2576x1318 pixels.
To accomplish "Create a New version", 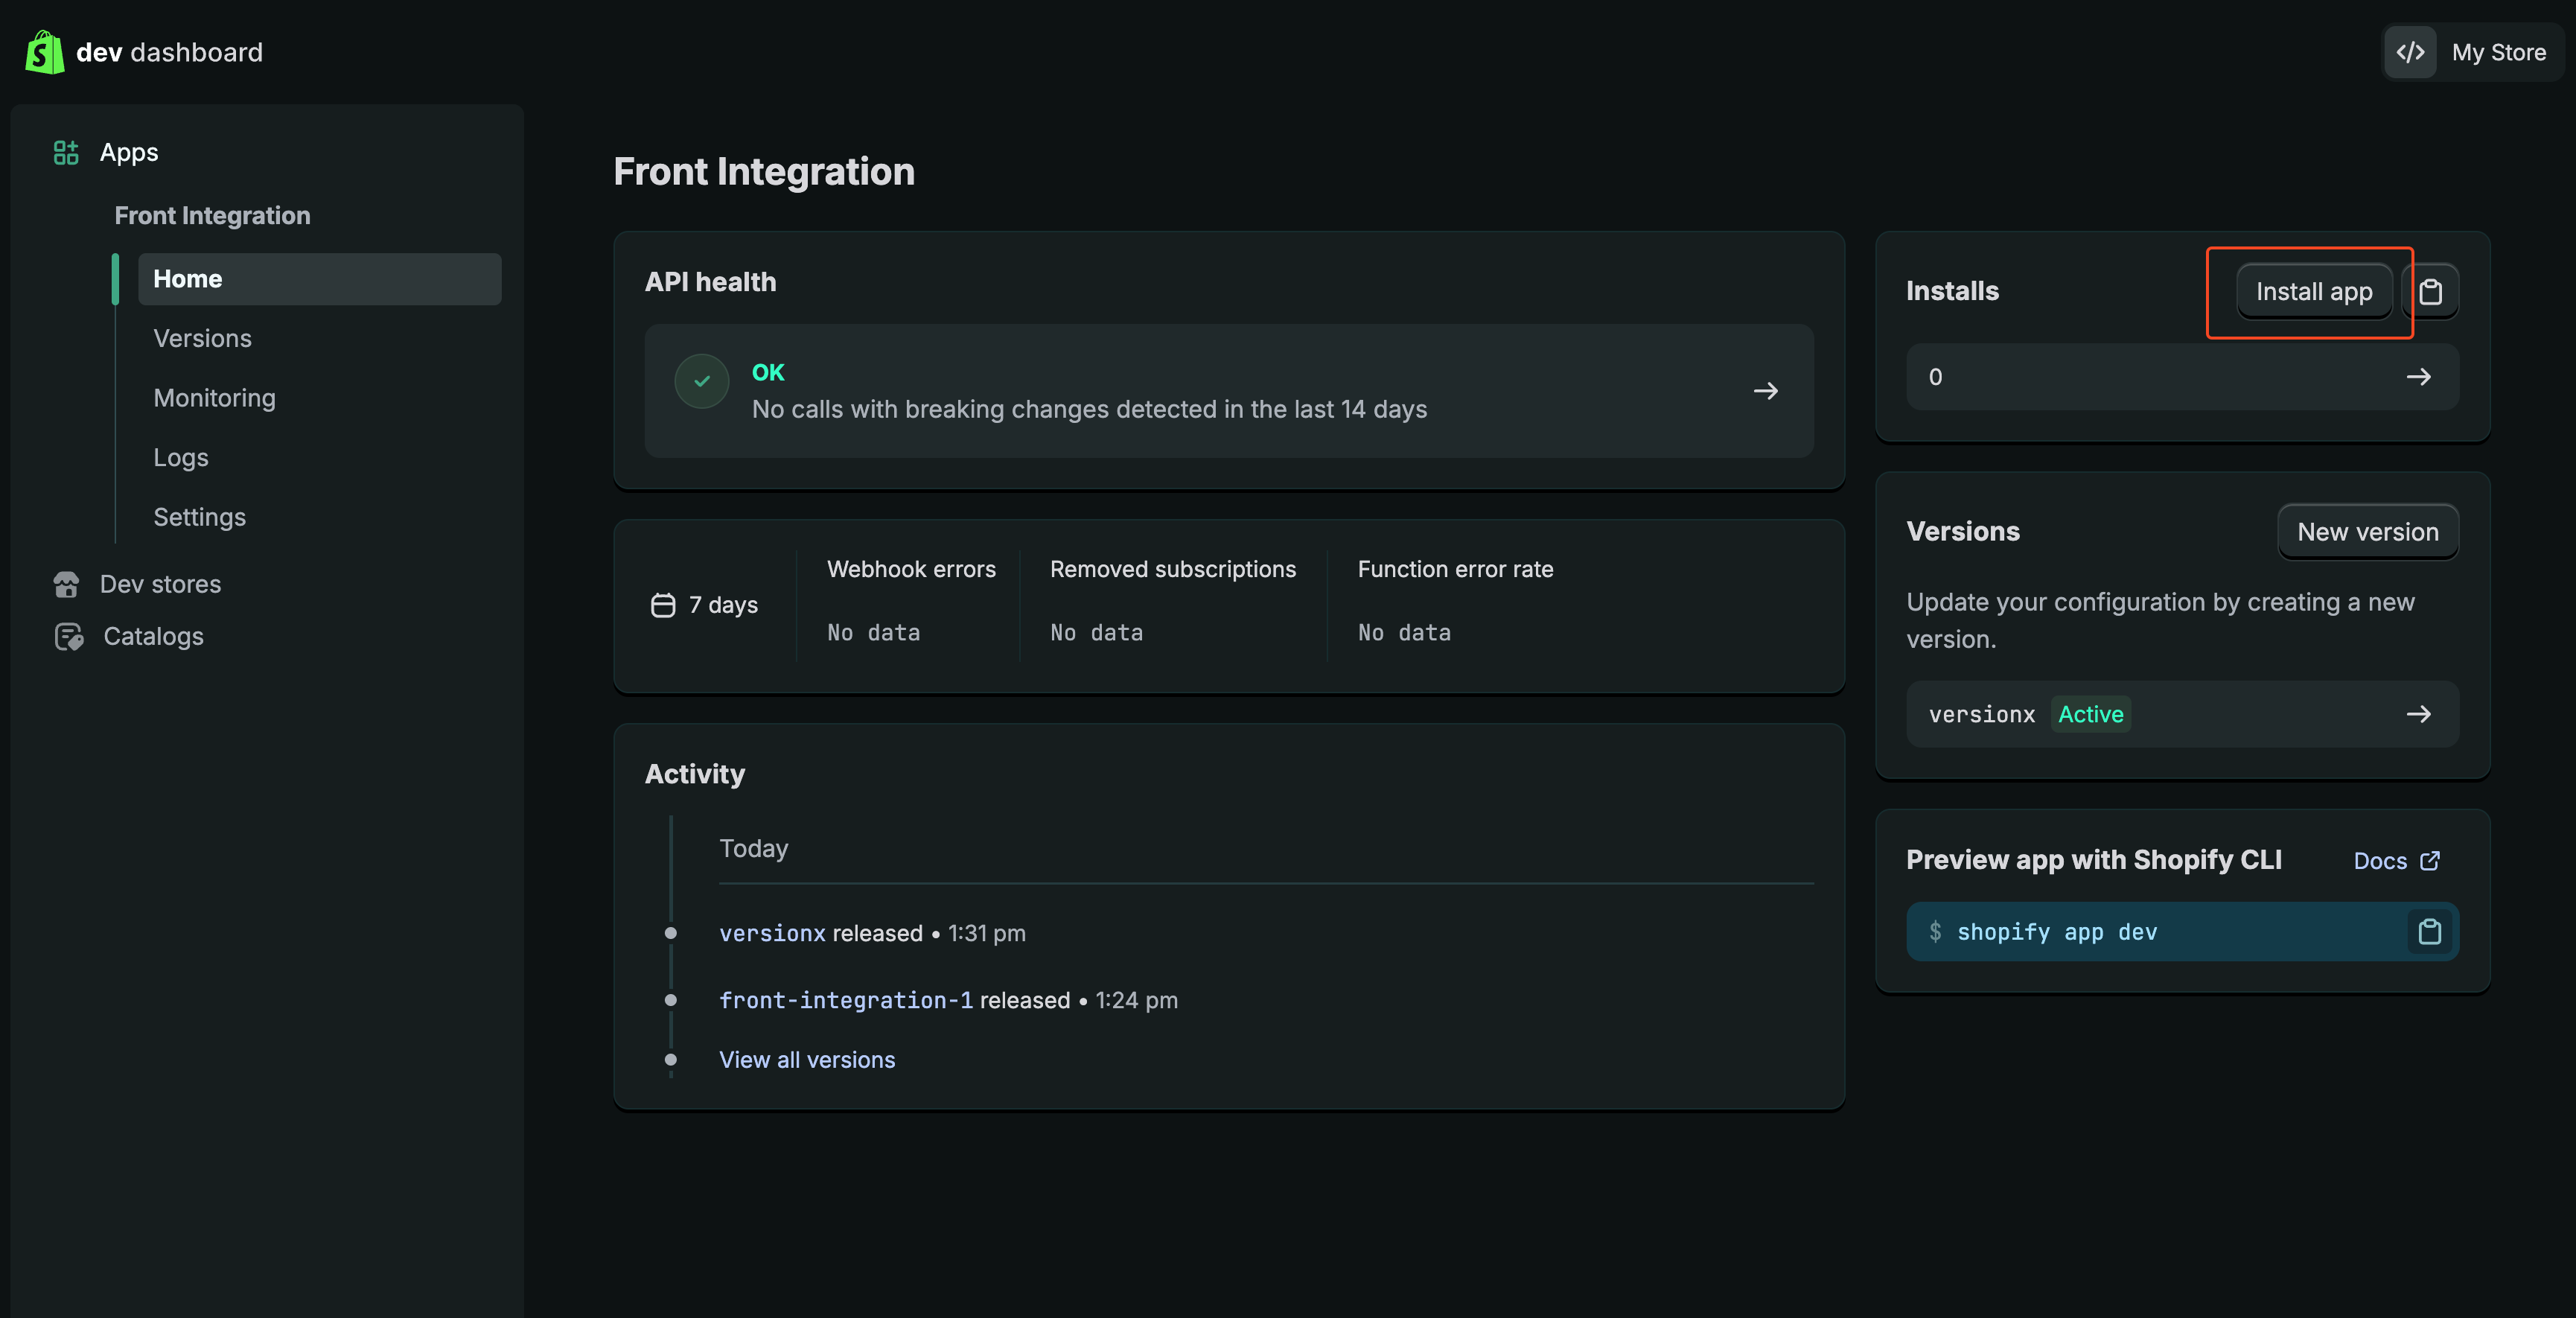I will 2367,532.
